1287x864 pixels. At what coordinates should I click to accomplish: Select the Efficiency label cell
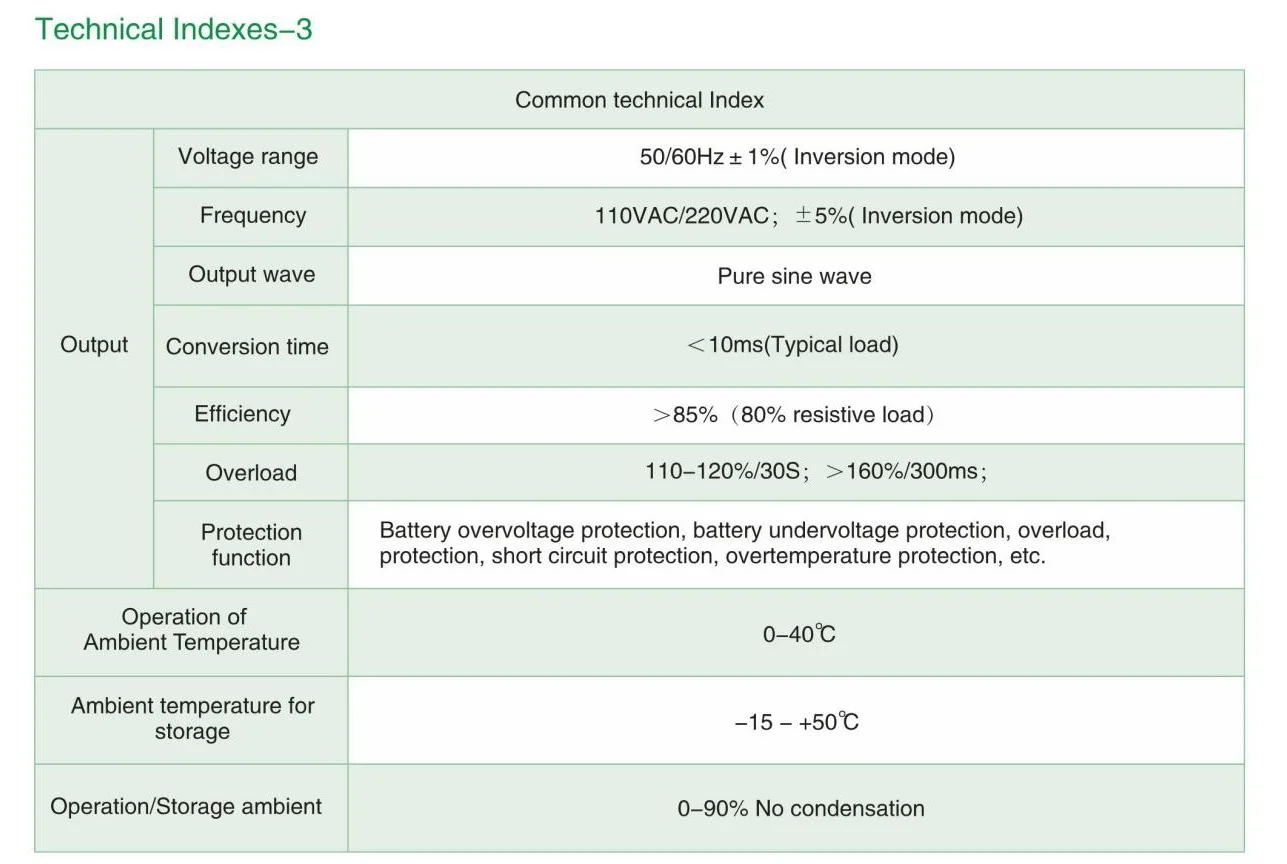tap(242, 414)
